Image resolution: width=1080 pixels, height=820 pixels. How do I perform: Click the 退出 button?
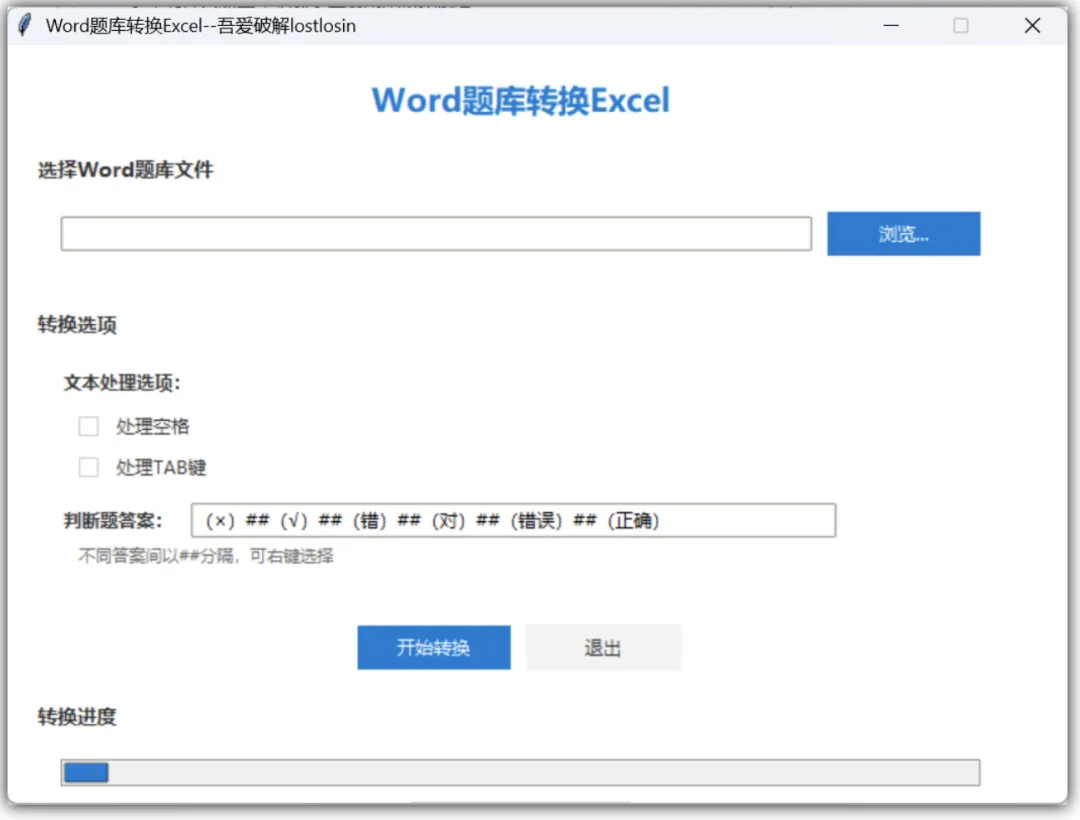pos(603,647)
